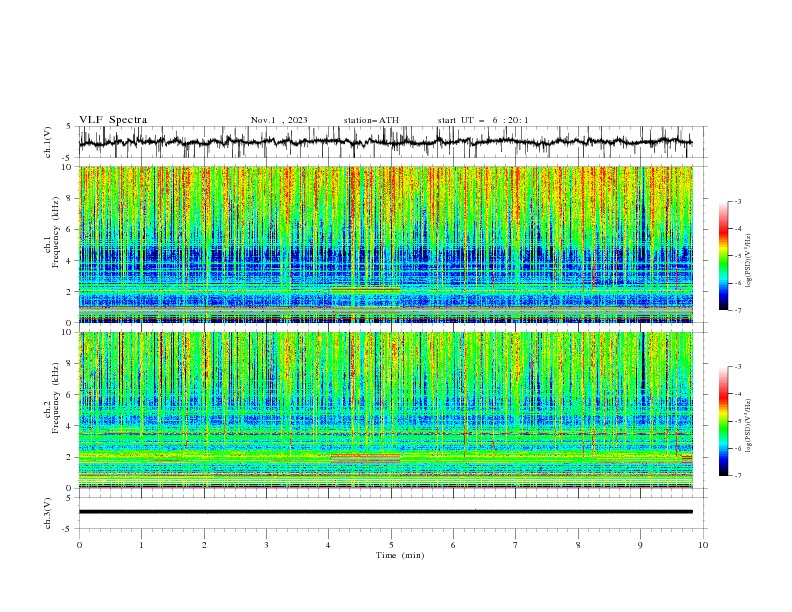
Task: Click the time axis tick label '9'
Action: [640, 545]
